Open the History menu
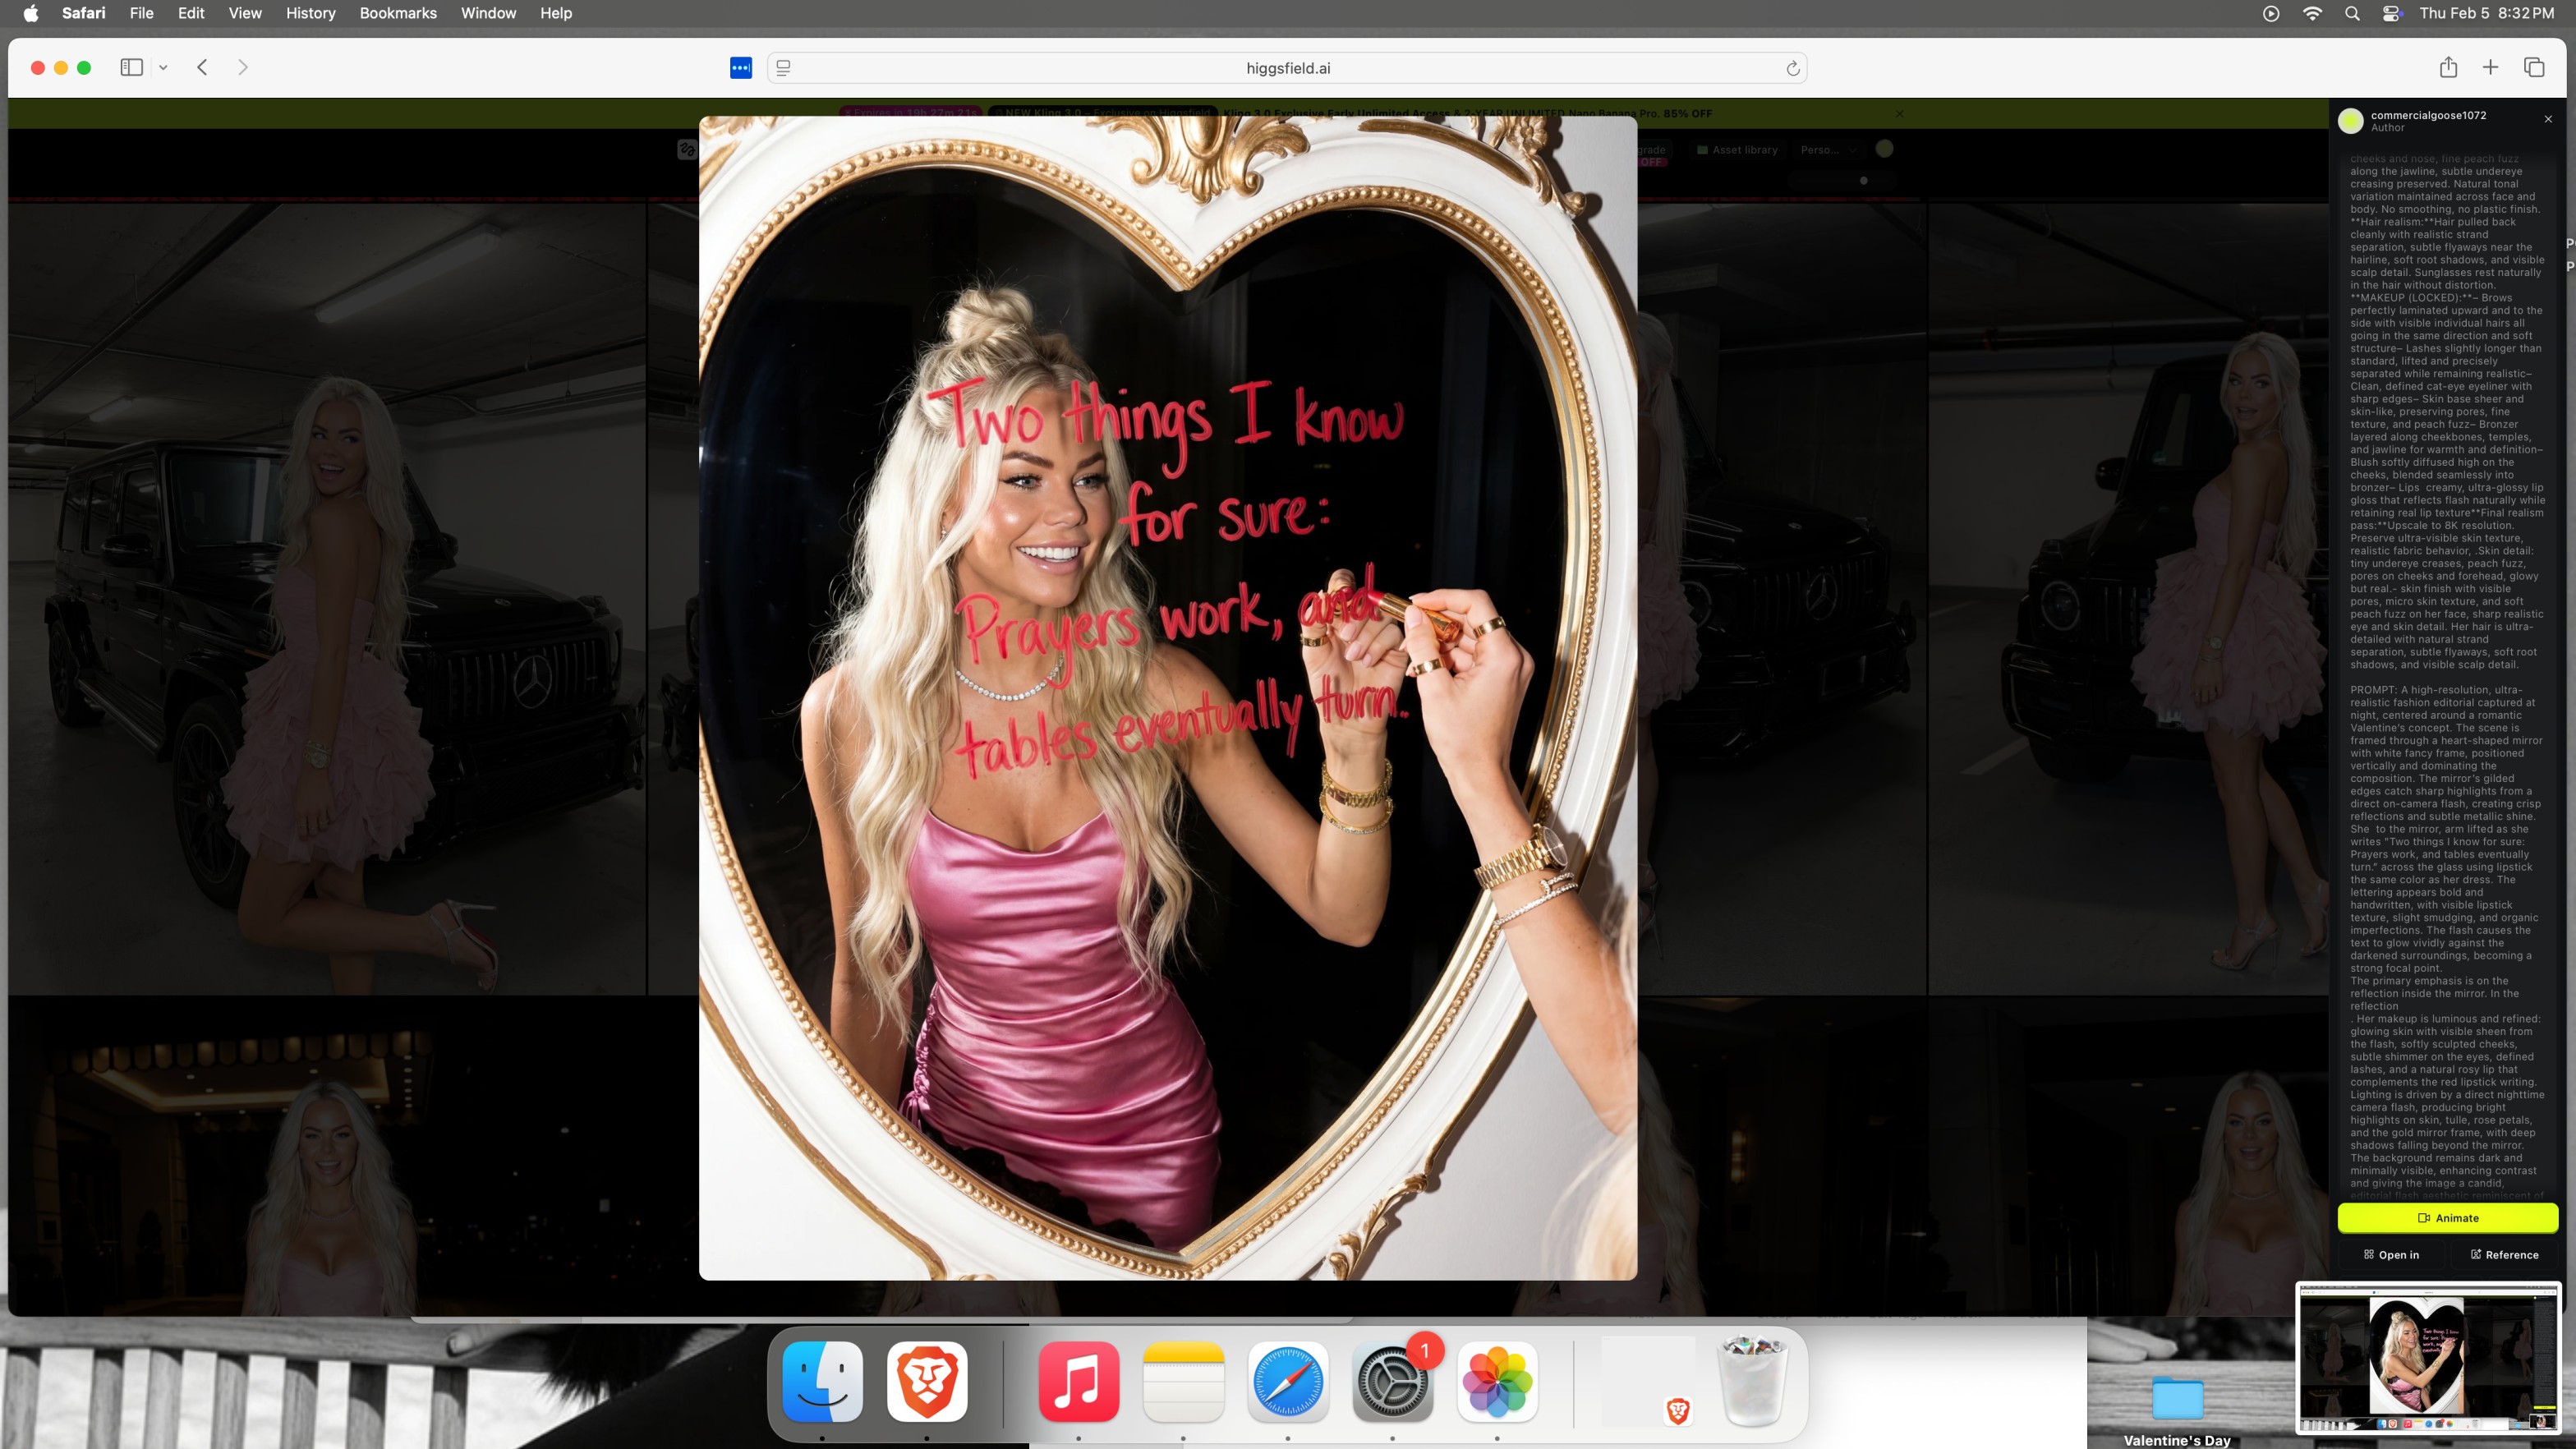The width and height of the screenshot is (2576, 1449). click(310, 13)
